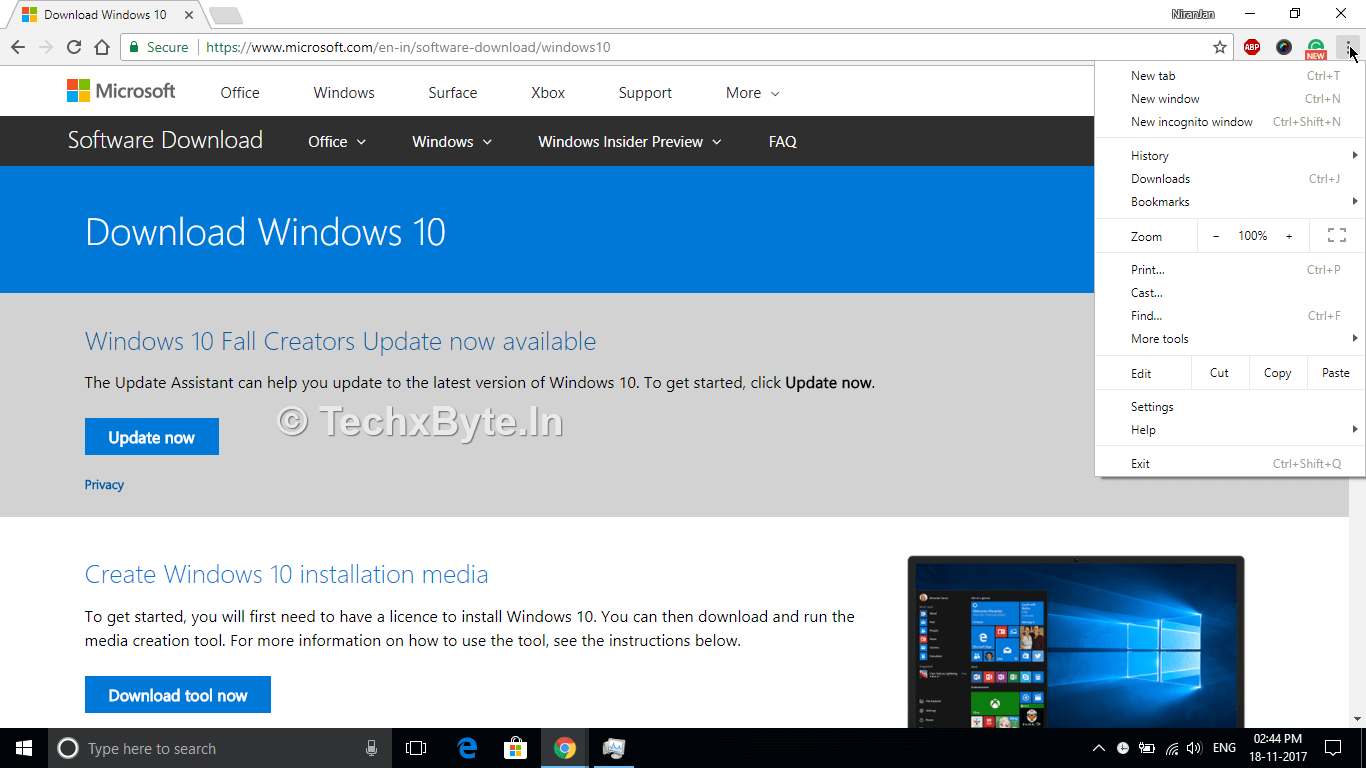
Task: Click the Cortana microphone icon
Action: pos(371,748)
